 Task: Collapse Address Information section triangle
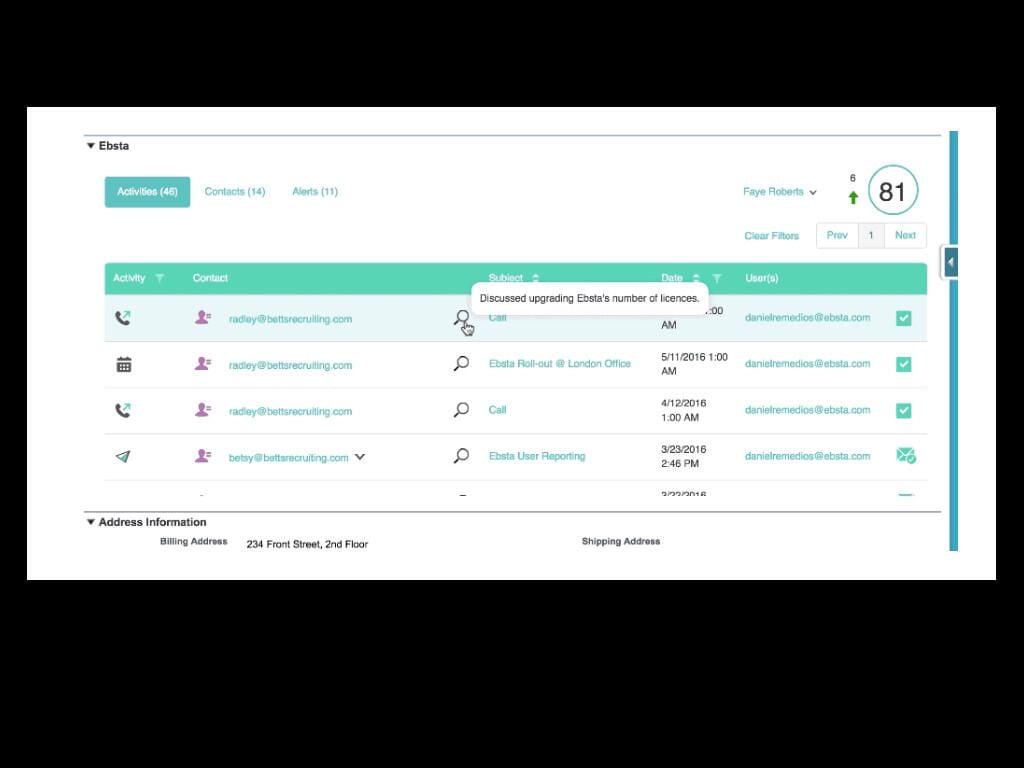click(x=91, y=522)
